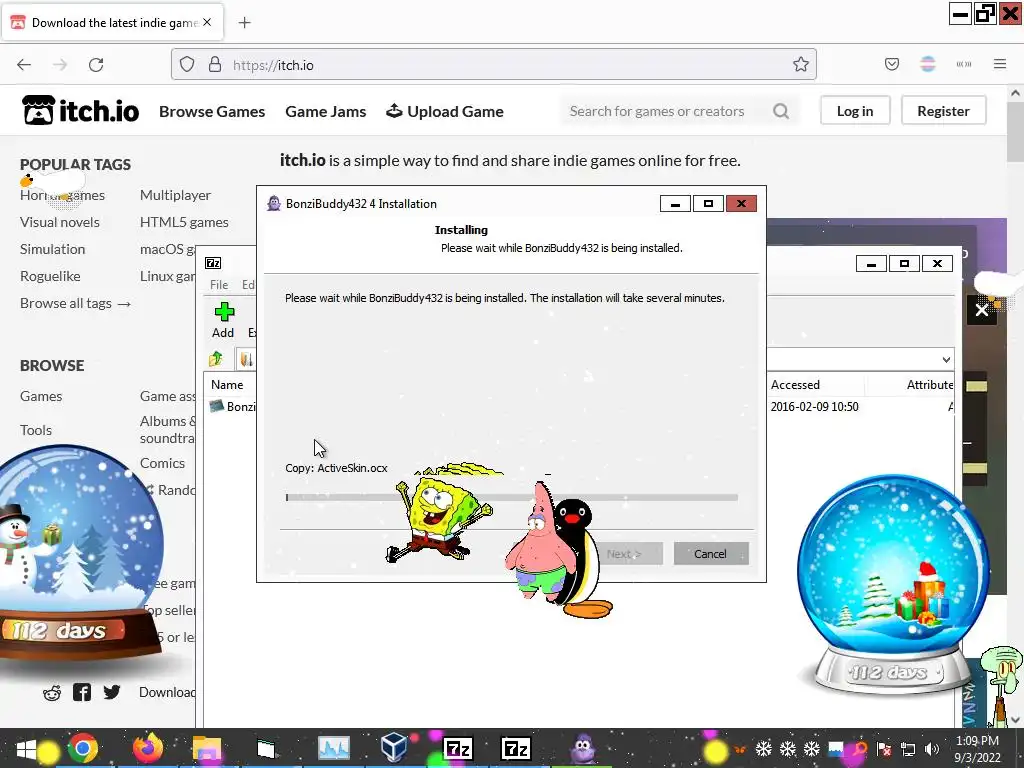Reload the page with the refresh icon
Screen dimensions: 1024x768
coord(96,65)
